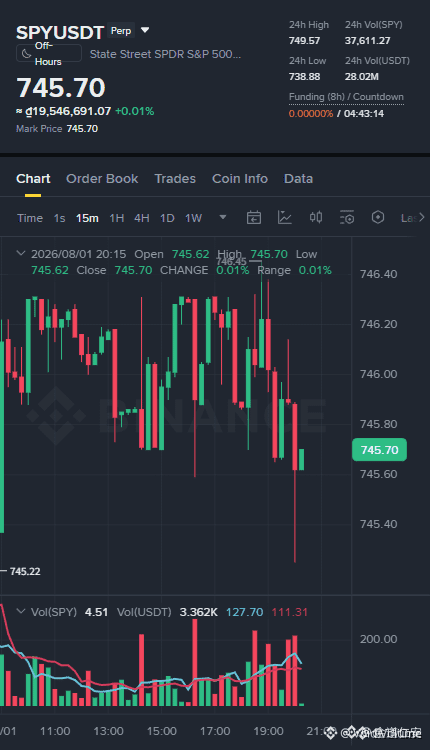Expand more time intervals dropdown
Viewport: 430px width, 750px height.
222,218
